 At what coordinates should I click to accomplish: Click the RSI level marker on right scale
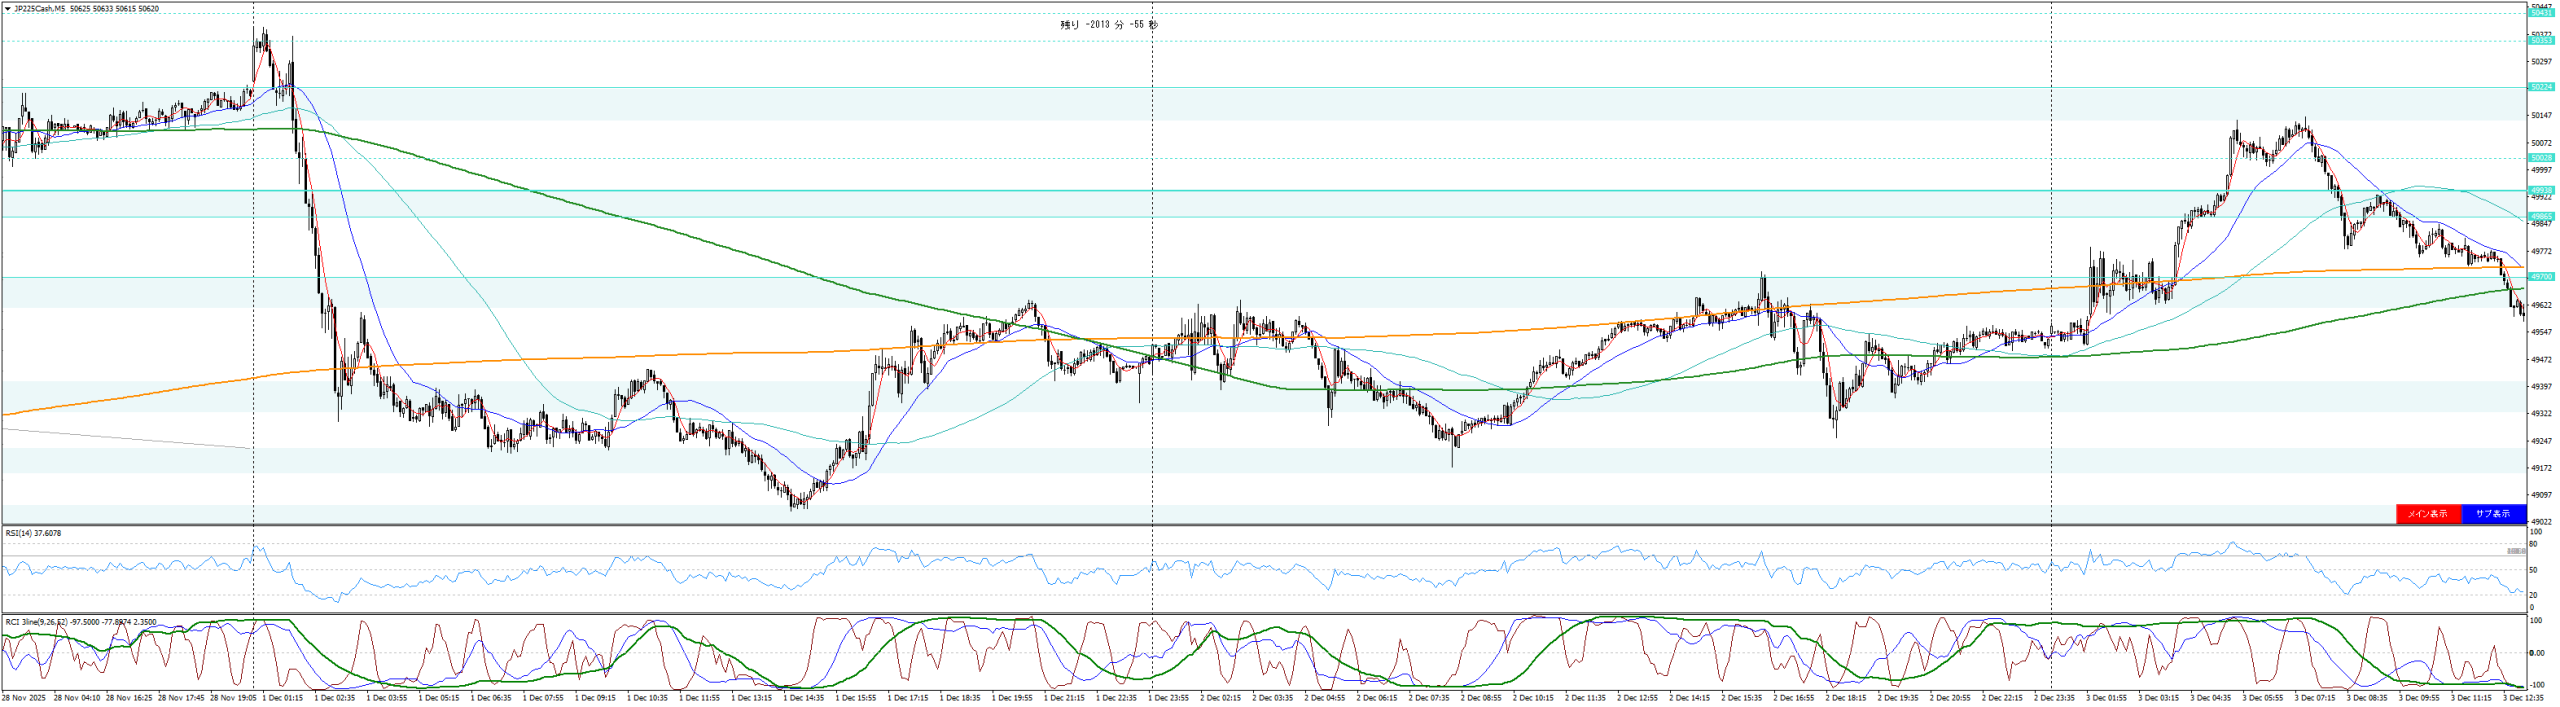2516,551
